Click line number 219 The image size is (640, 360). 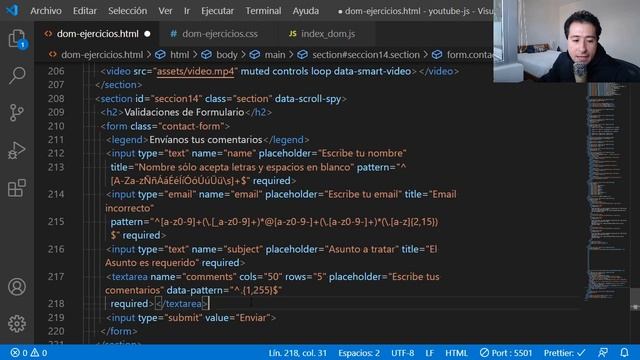(56, 318)
